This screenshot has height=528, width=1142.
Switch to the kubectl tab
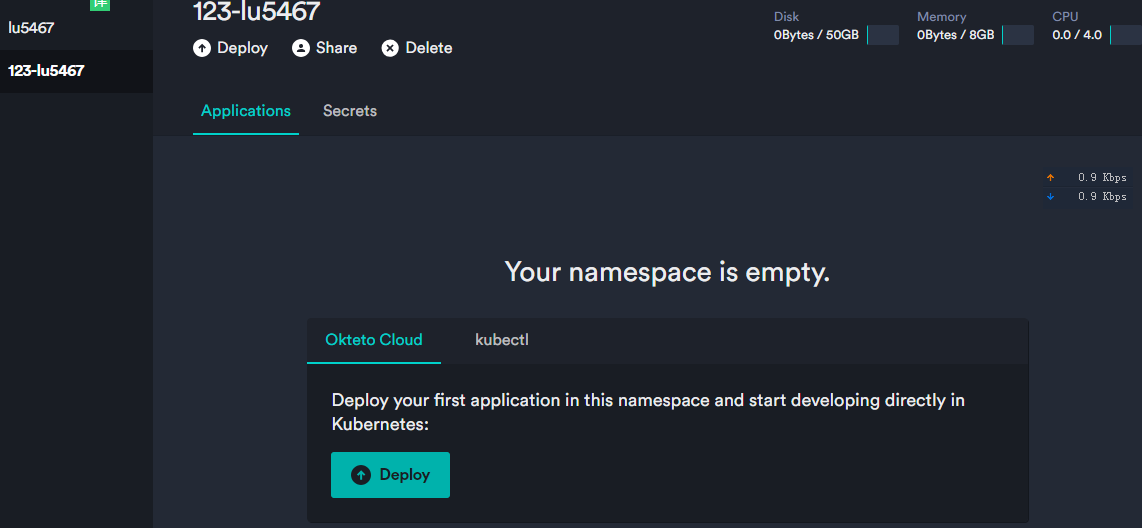pos(502,340)
